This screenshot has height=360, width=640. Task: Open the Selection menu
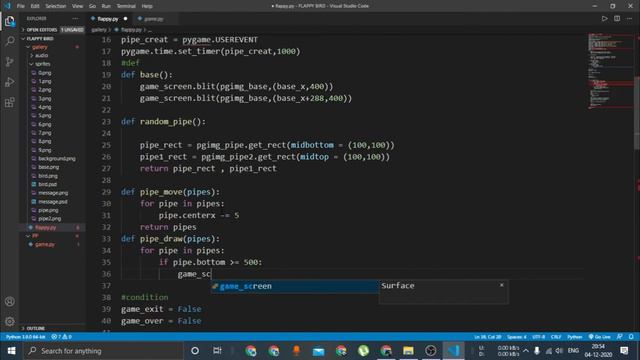pos(56,6)
